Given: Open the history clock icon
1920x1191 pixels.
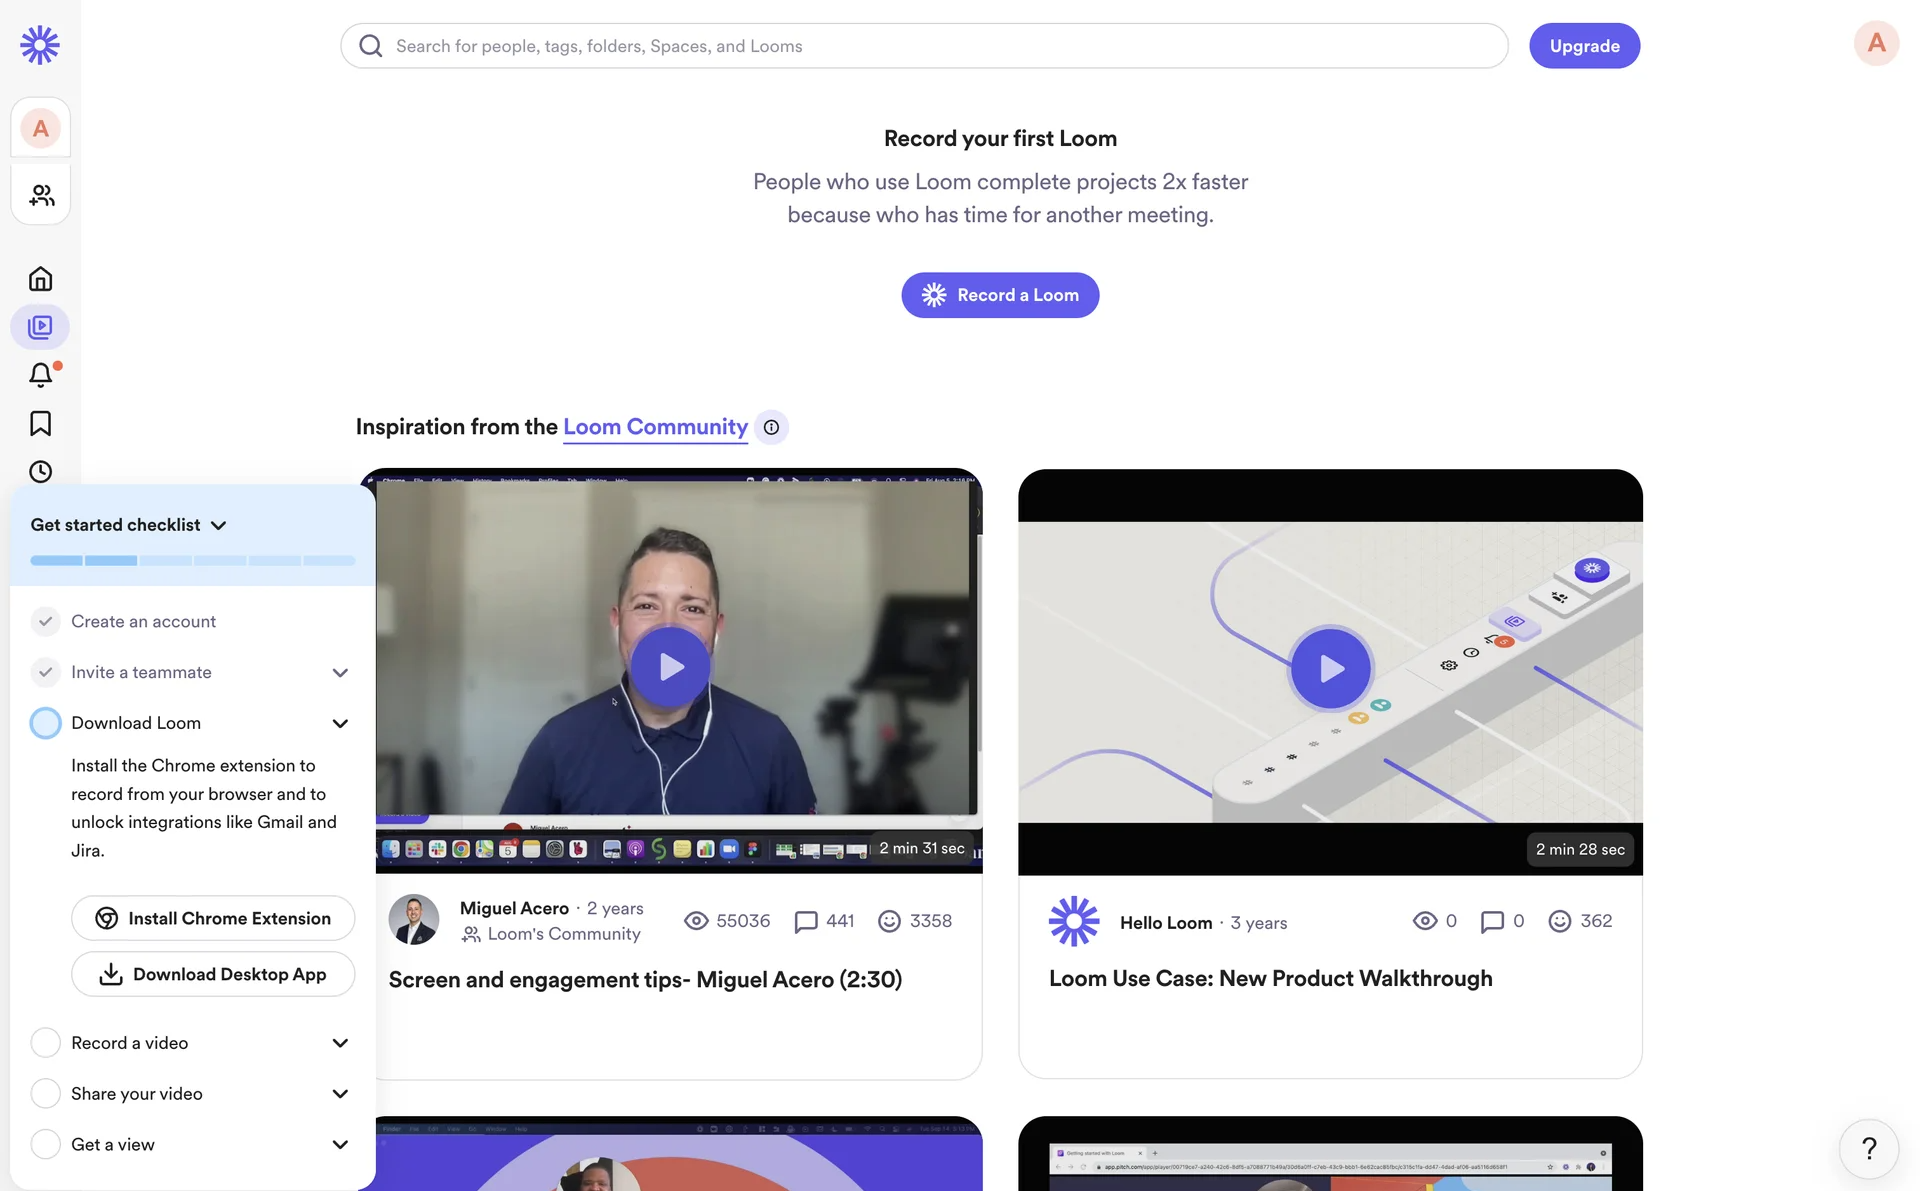Looking at the screenshot, I should (40, 471).
